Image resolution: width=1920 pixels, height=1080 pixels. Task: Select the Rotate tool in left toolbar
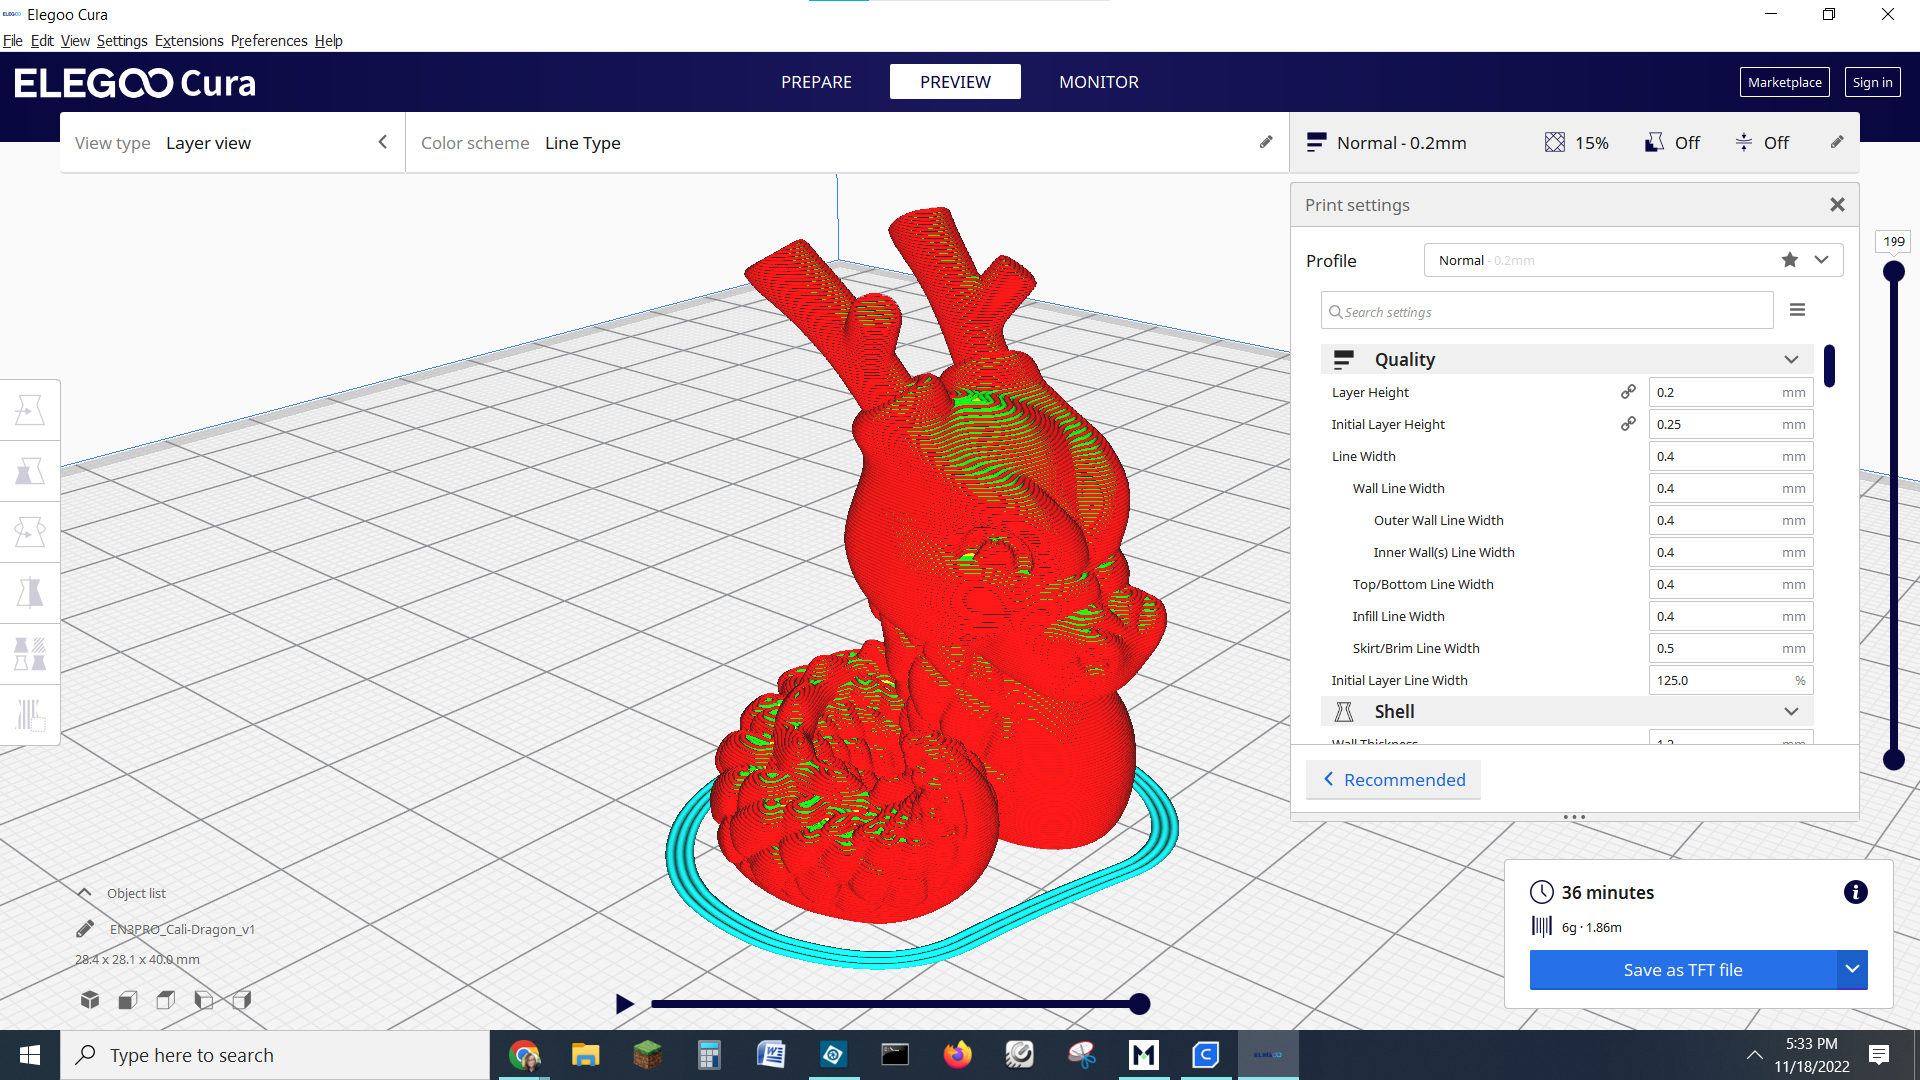point(30,532)
